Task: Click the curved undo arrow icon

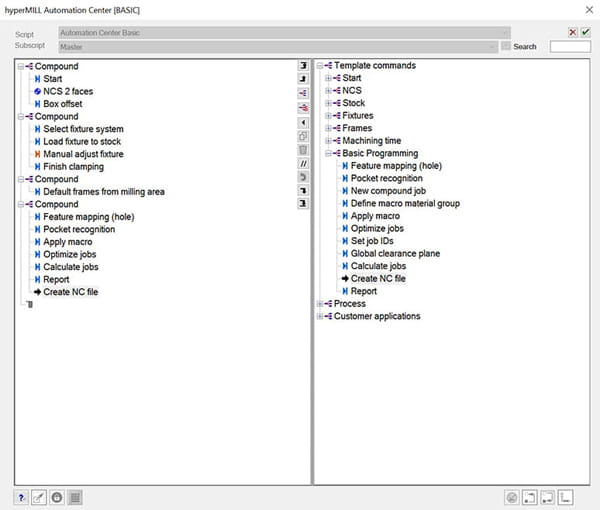Action: [x=303, y=177]
